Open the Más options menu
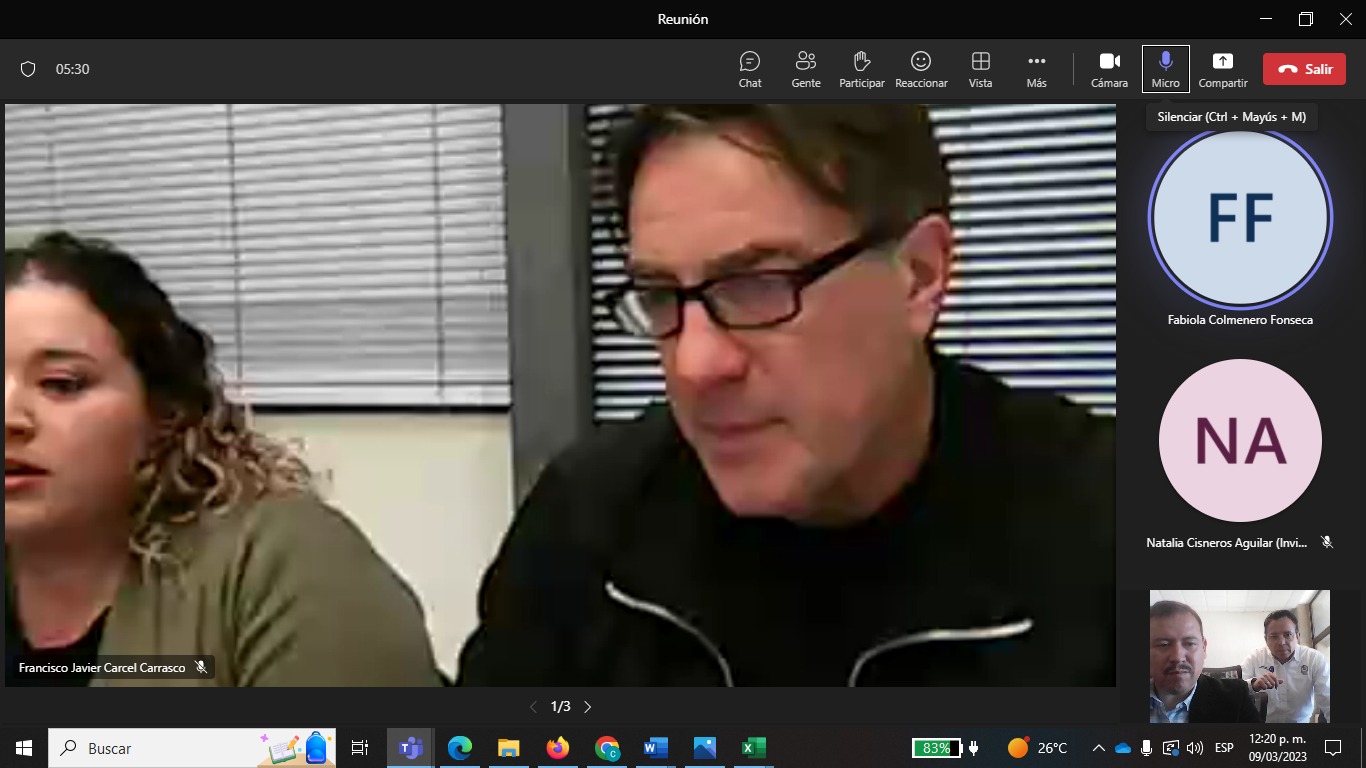1366x768 pixels. [1037, 69]
